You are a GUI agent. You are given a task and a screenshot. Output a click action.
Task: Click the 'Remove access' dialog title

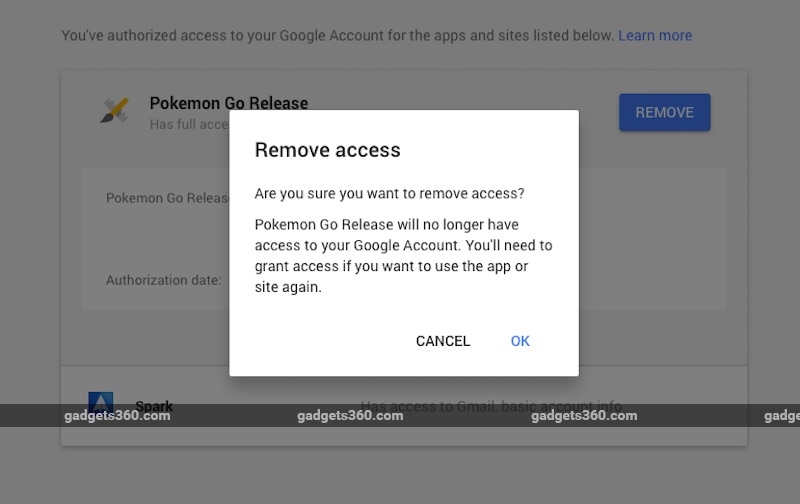coord(328,150)
